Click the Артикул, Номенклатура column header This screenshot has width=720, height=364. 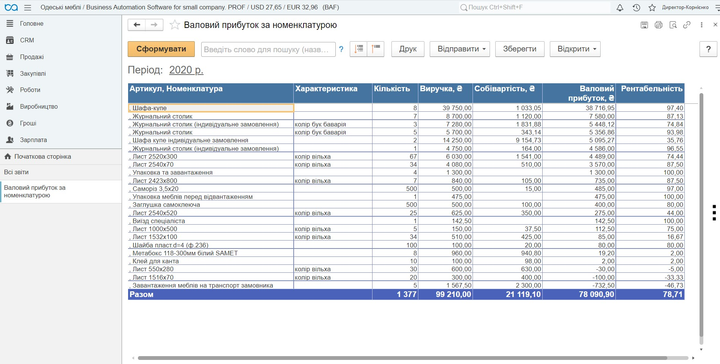coord(211,93)
